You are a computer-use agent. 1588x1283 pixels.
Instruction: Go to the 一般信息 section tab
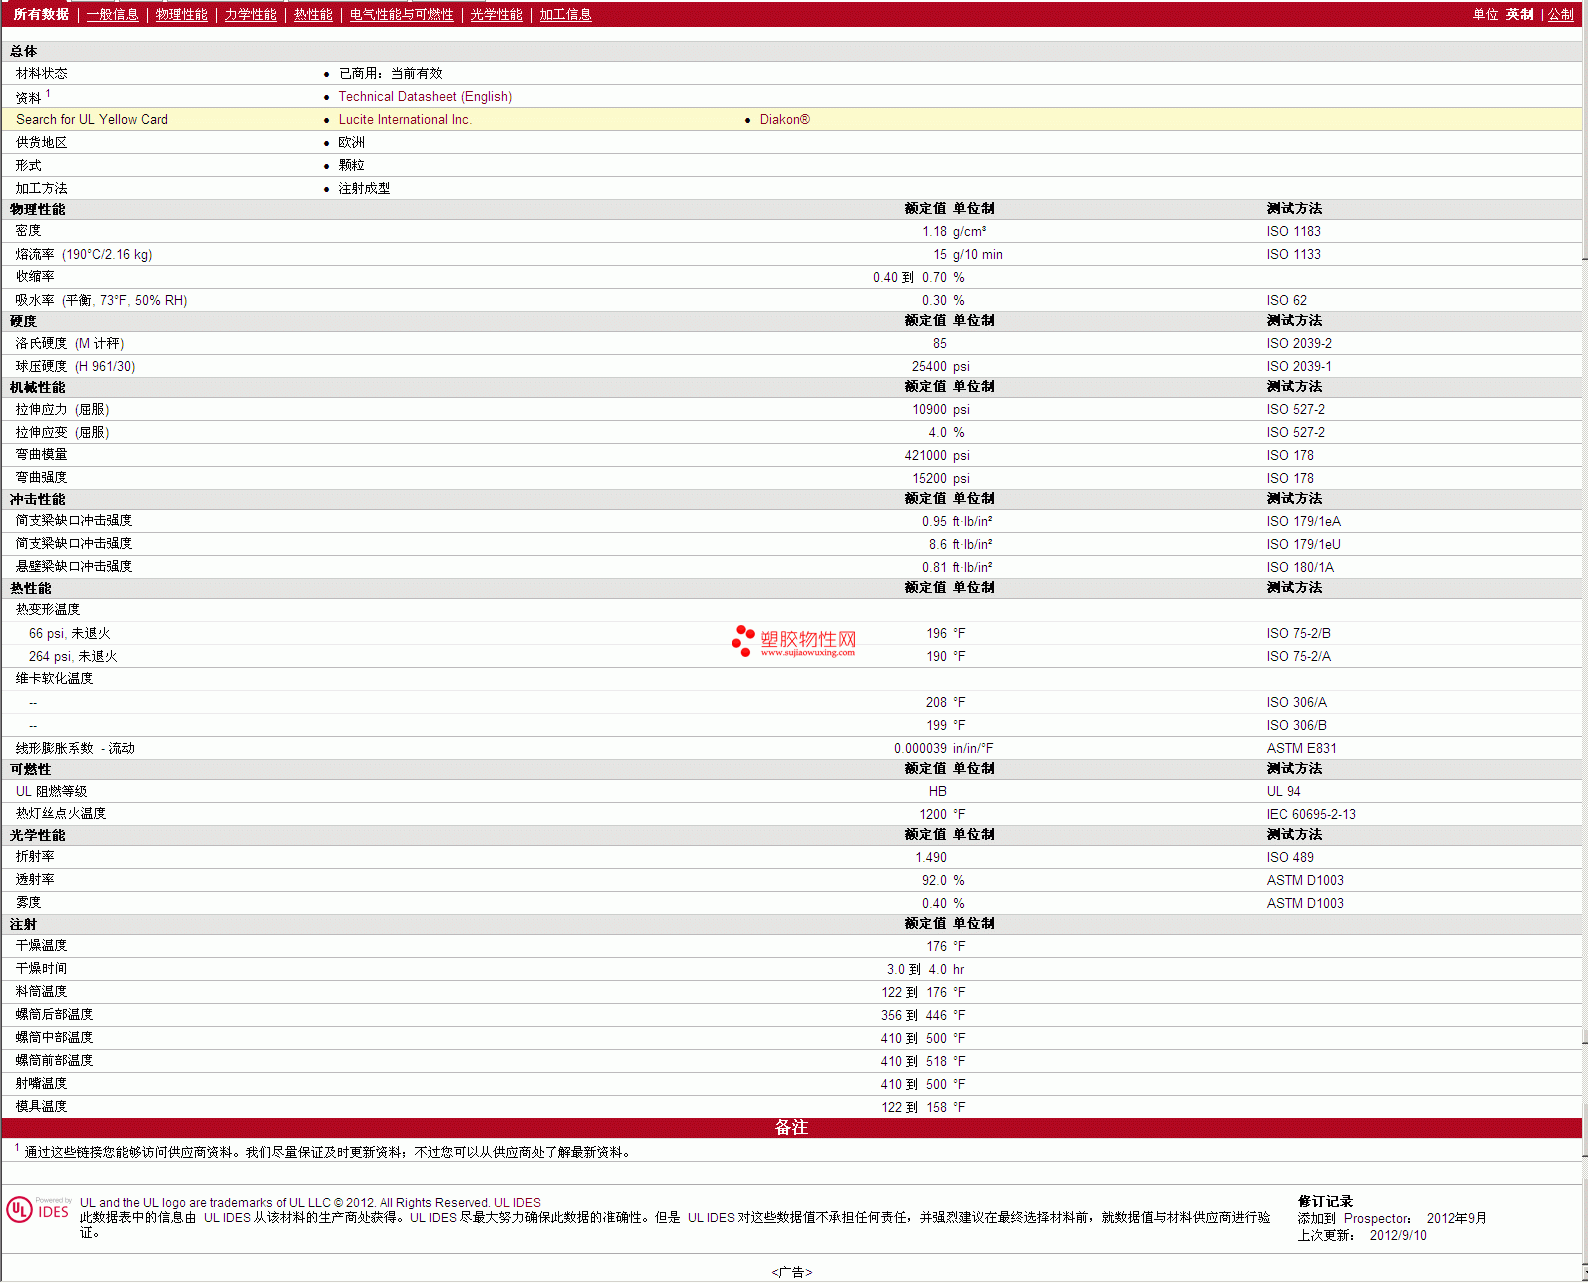point(112,14)
